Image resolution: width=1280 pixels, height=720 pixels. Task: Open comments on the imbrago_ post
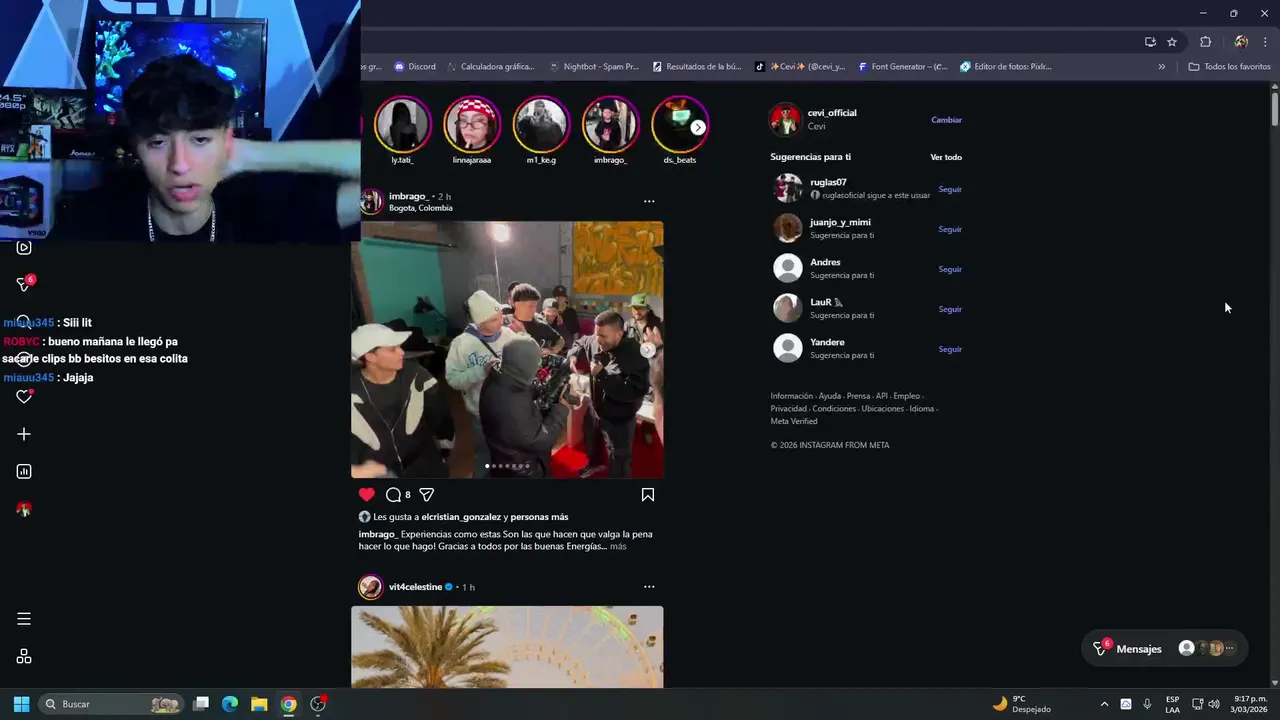click(x=393, y=494)
